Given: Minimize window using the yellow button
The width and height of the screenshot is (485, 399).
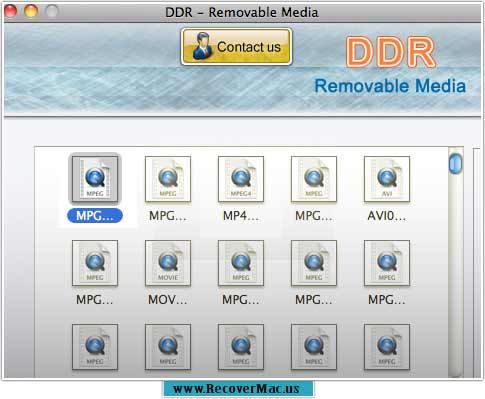Looking at the screenshot, I should point(31,11).
